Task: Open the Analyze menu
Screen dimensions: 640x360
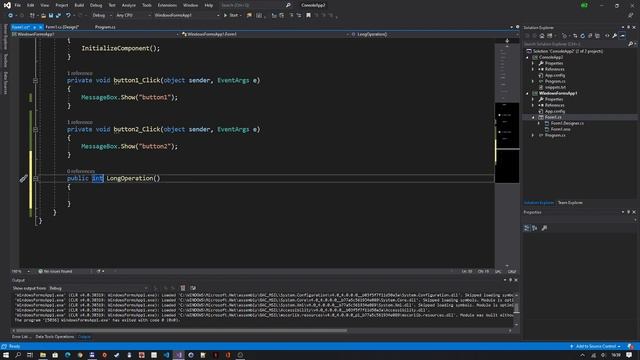Action: [129, 5]
